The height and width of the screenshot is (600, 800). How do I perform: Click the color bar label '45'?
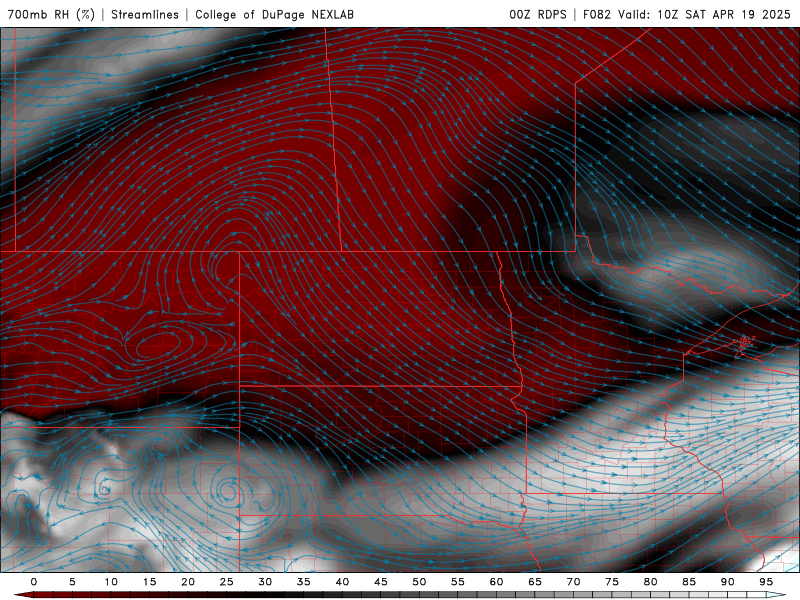coord(381,582)
